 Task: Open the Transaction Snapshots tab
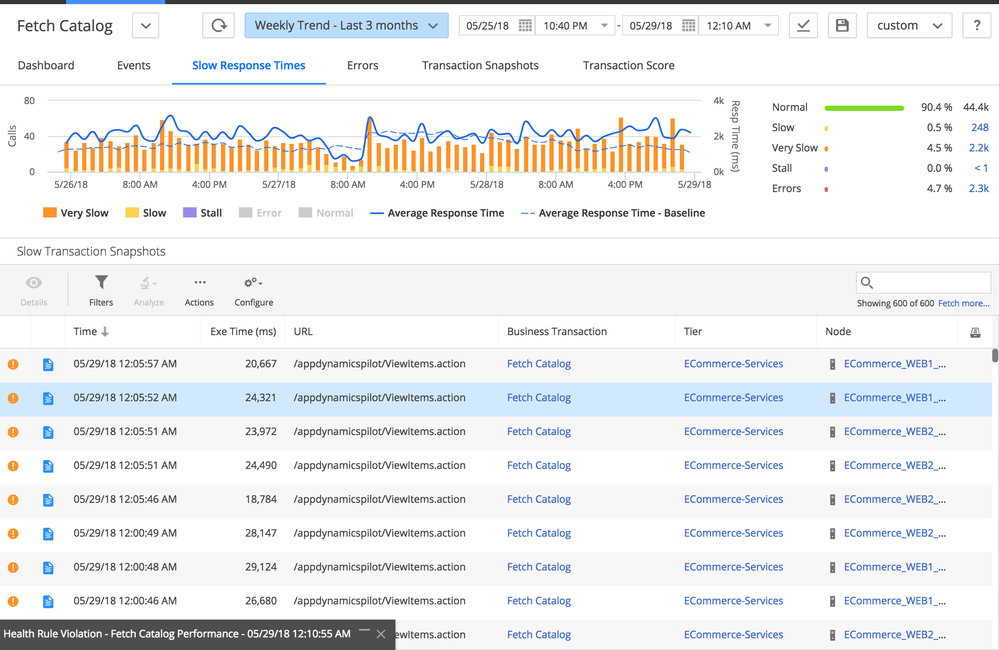(480, 65)
